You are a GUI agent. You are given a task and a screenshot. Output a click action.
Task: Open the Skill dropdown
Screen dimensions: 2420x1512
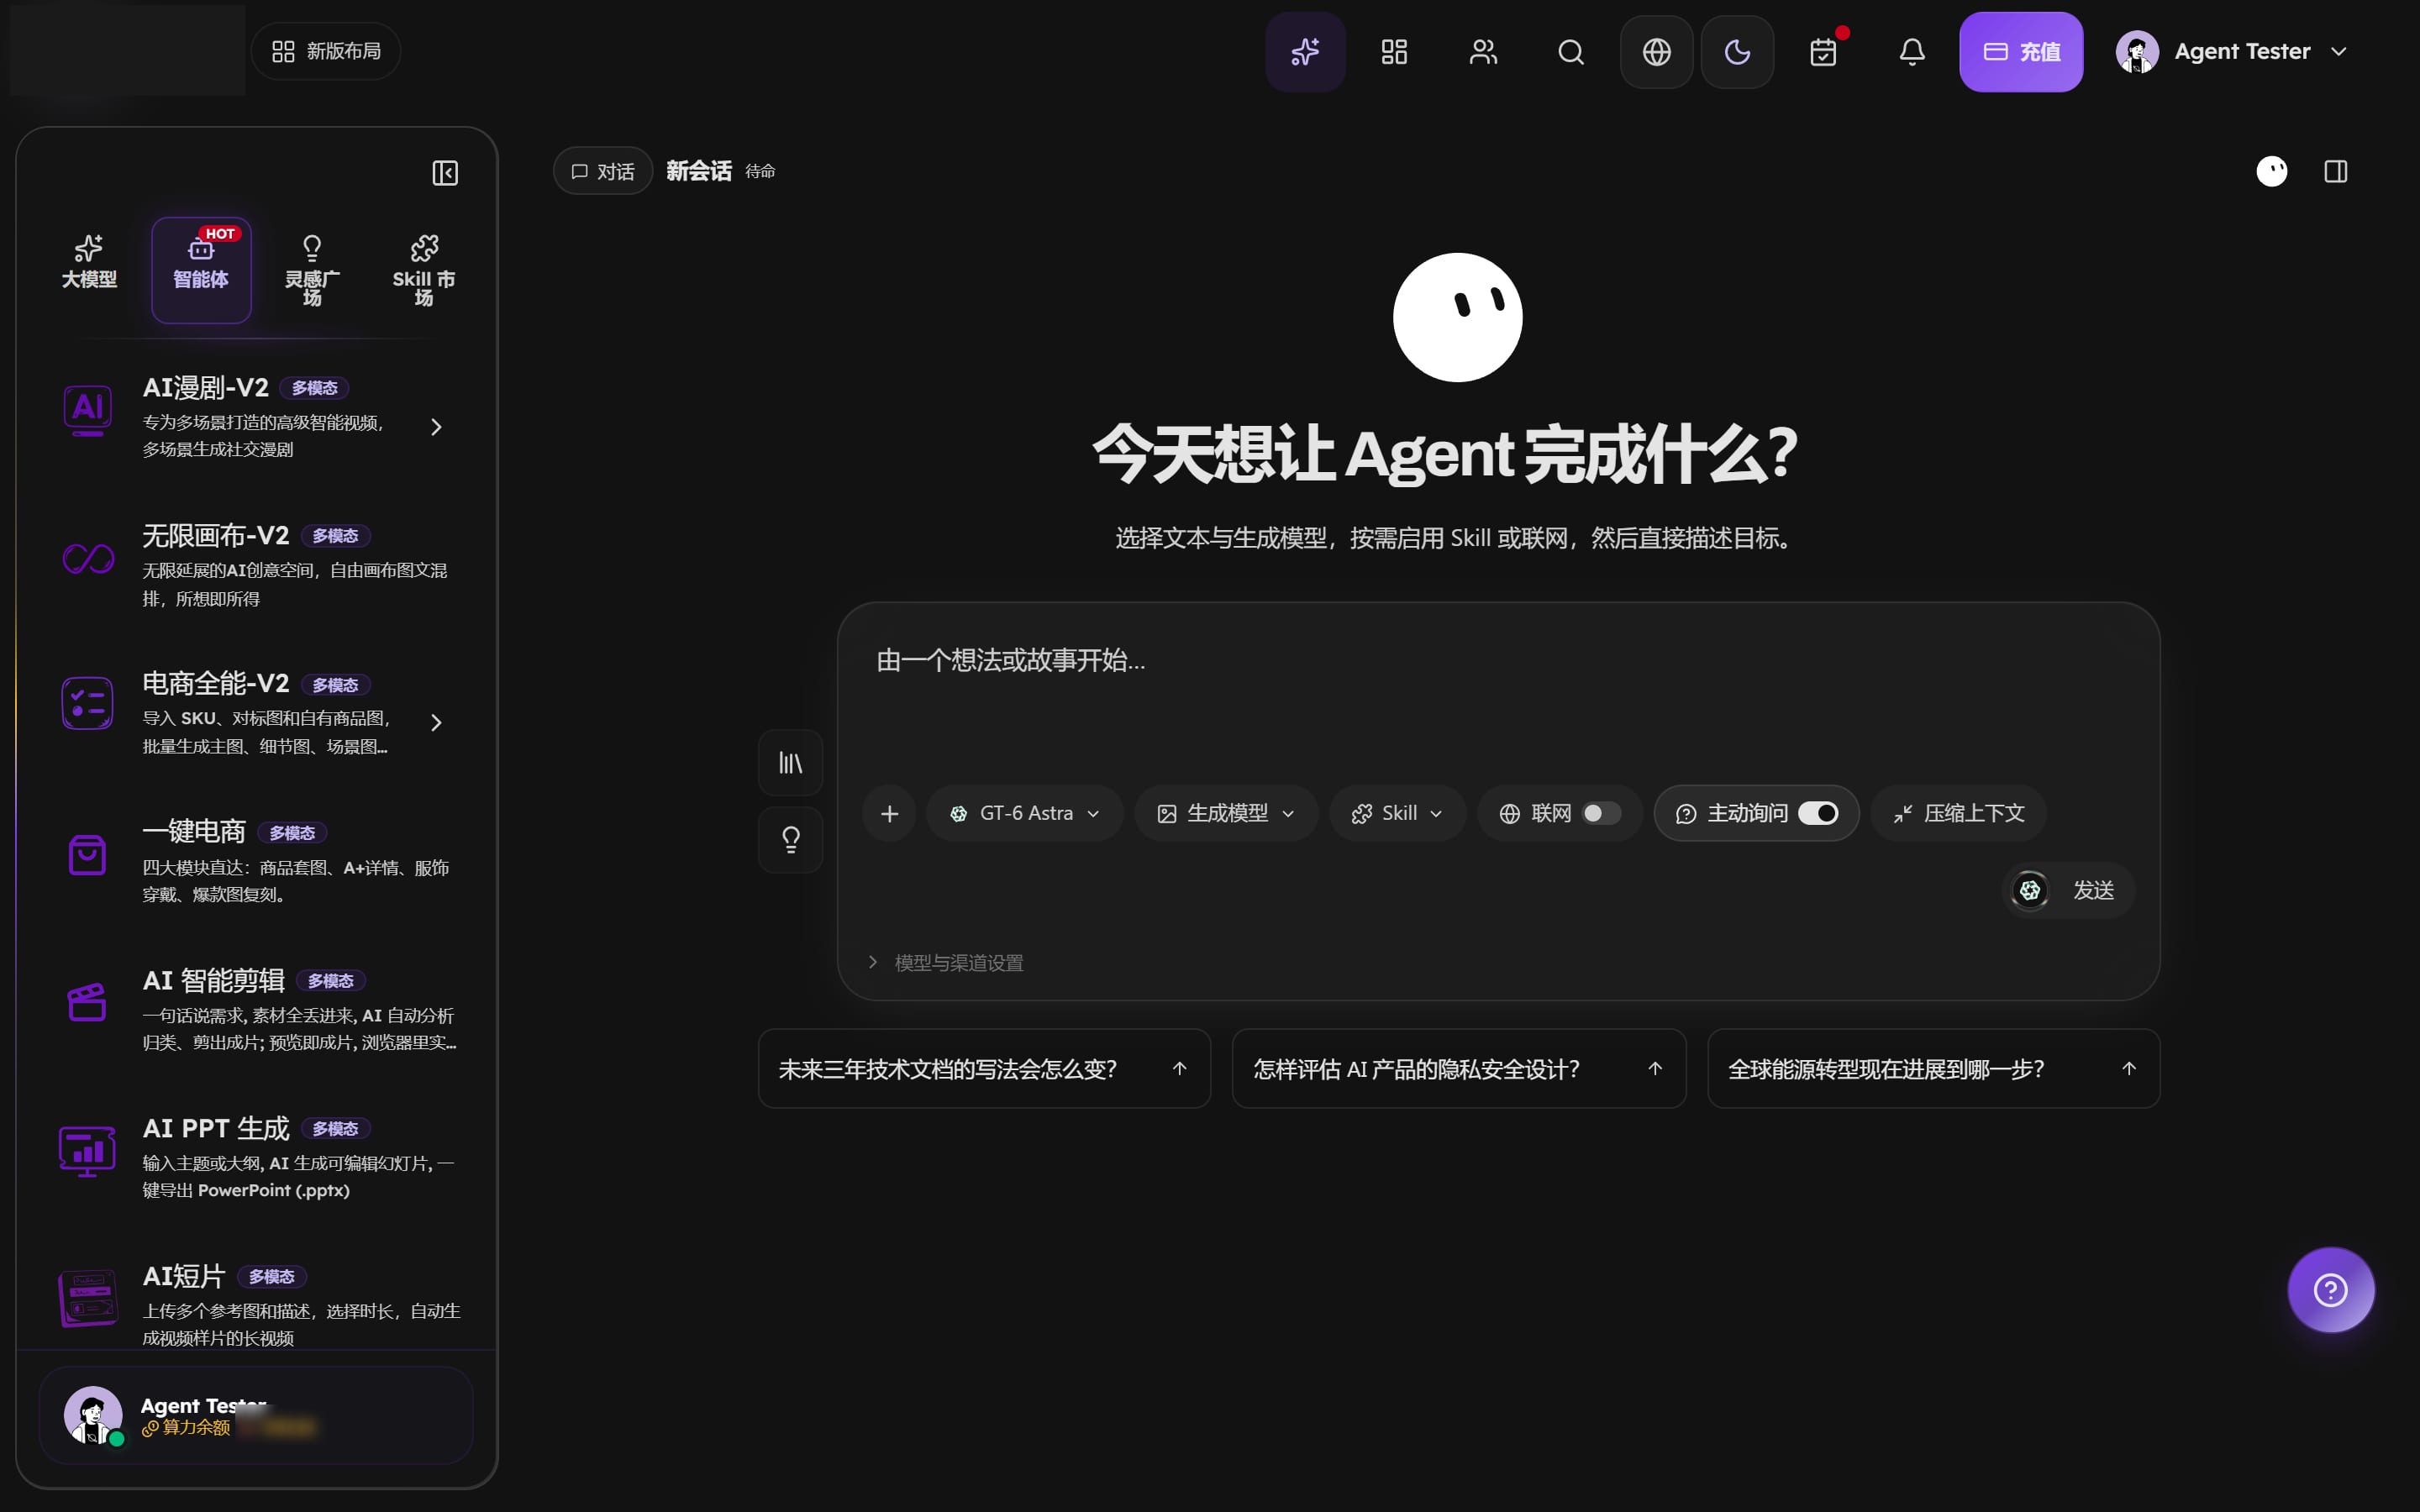(x=1398, y=814)
